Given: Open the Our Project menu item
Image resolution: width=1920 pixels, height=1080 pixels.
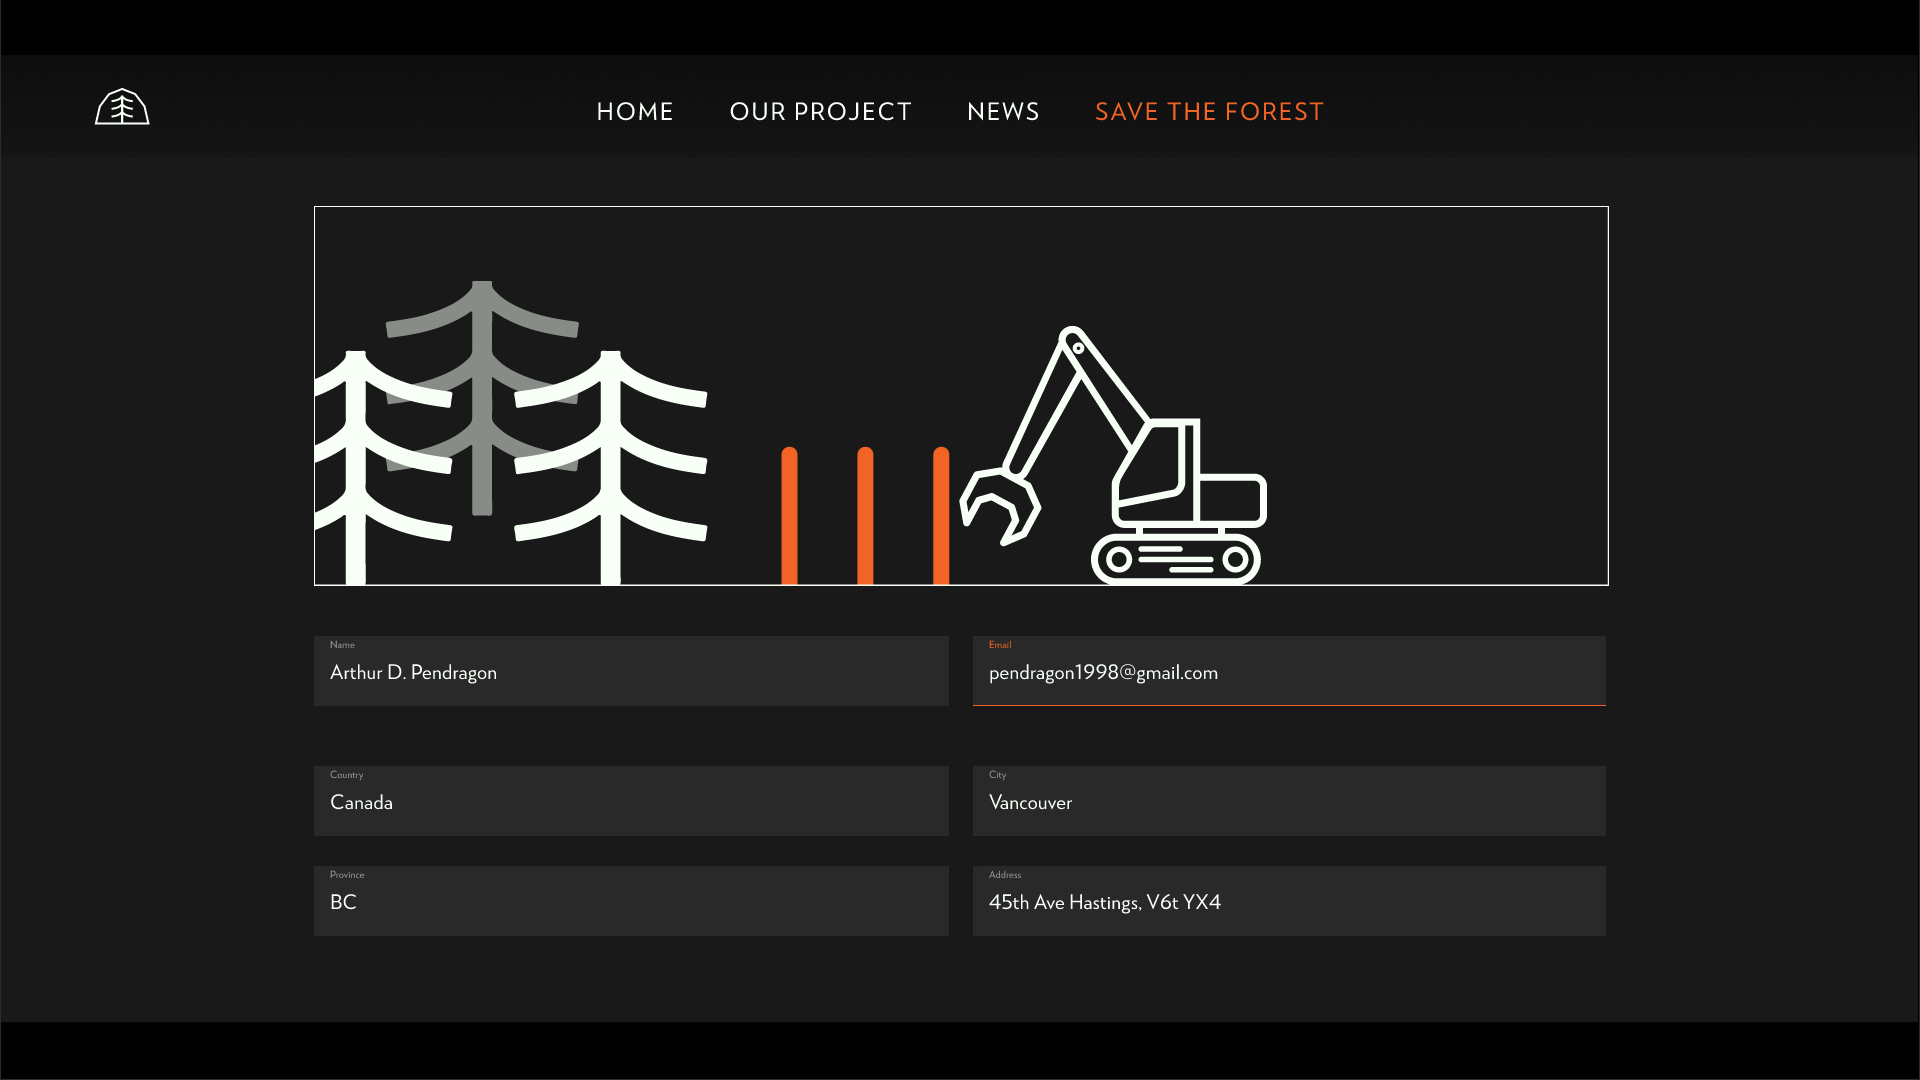Looking at the screenshot, I should tap(820, 111).
